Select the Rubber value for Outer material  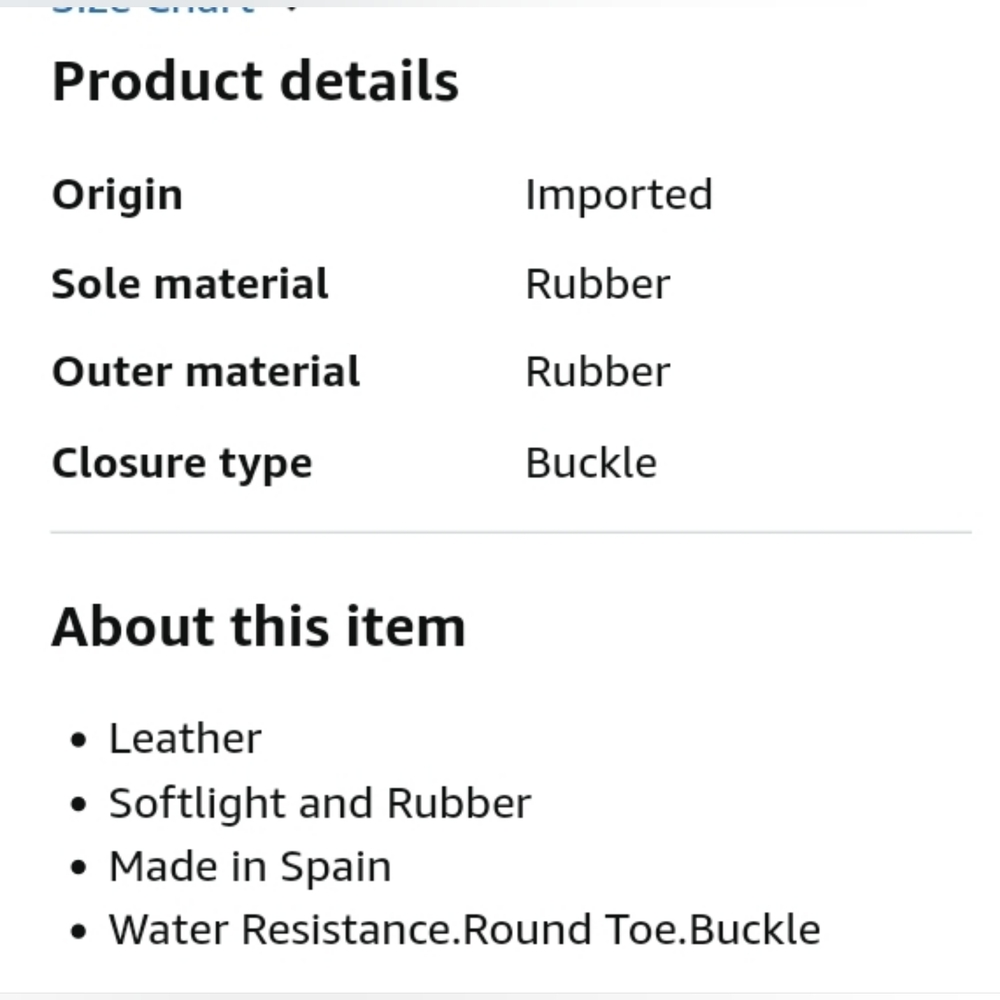click(598, 372)
